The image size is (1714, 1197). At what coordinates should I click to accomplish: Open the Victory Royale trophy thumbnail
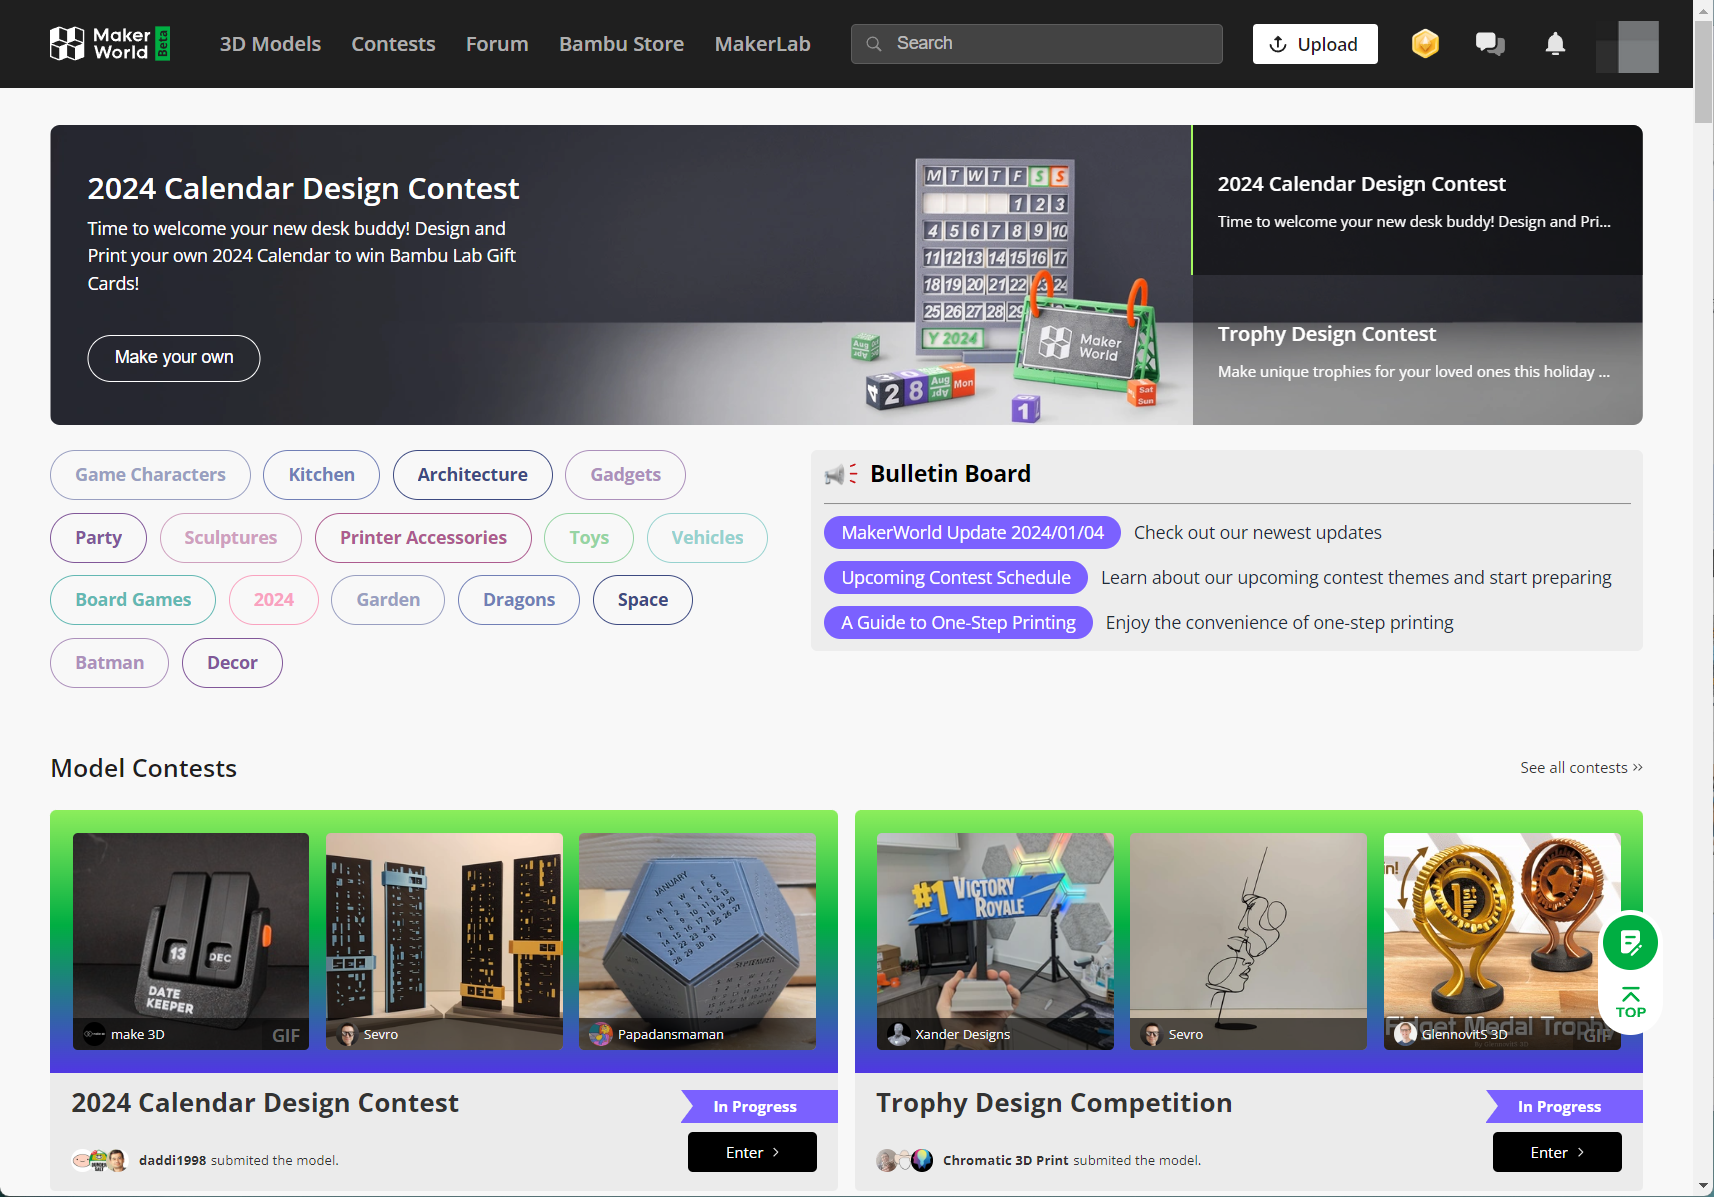click(995, 941)
